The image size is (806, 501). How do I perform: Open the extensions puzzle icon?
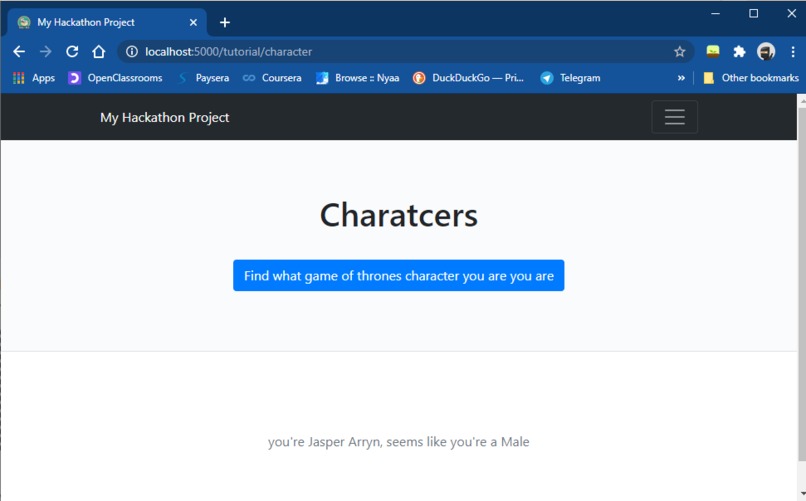(x=739, y=51)
